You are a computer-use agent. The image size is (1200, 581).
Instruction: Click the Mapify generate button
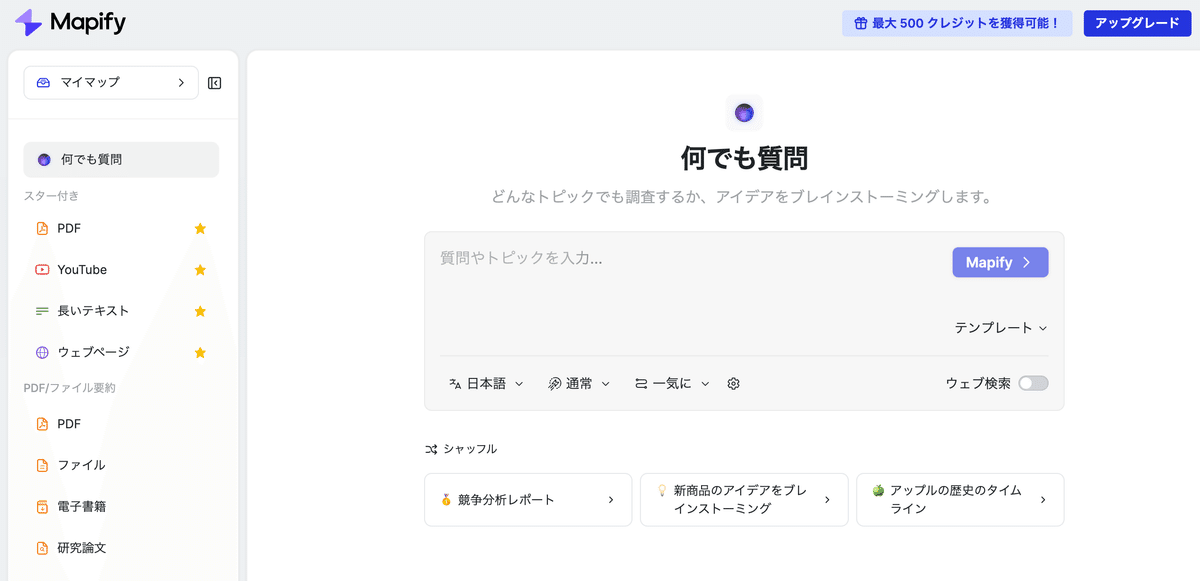click(1000, 262)
